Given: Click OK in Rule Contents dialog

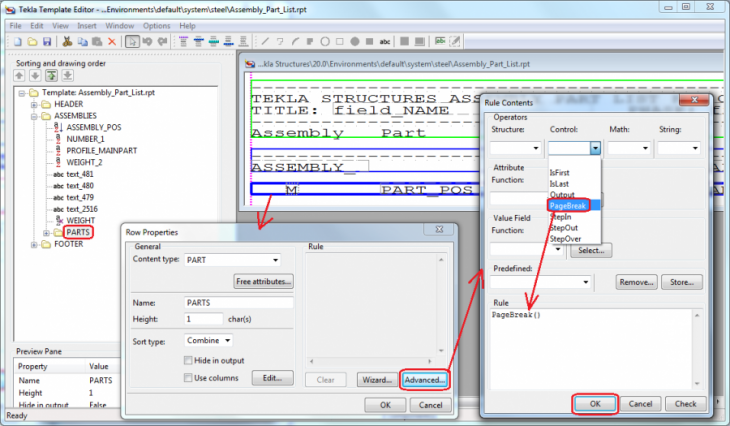Looking at the screenshot, I should click(595, 404).
